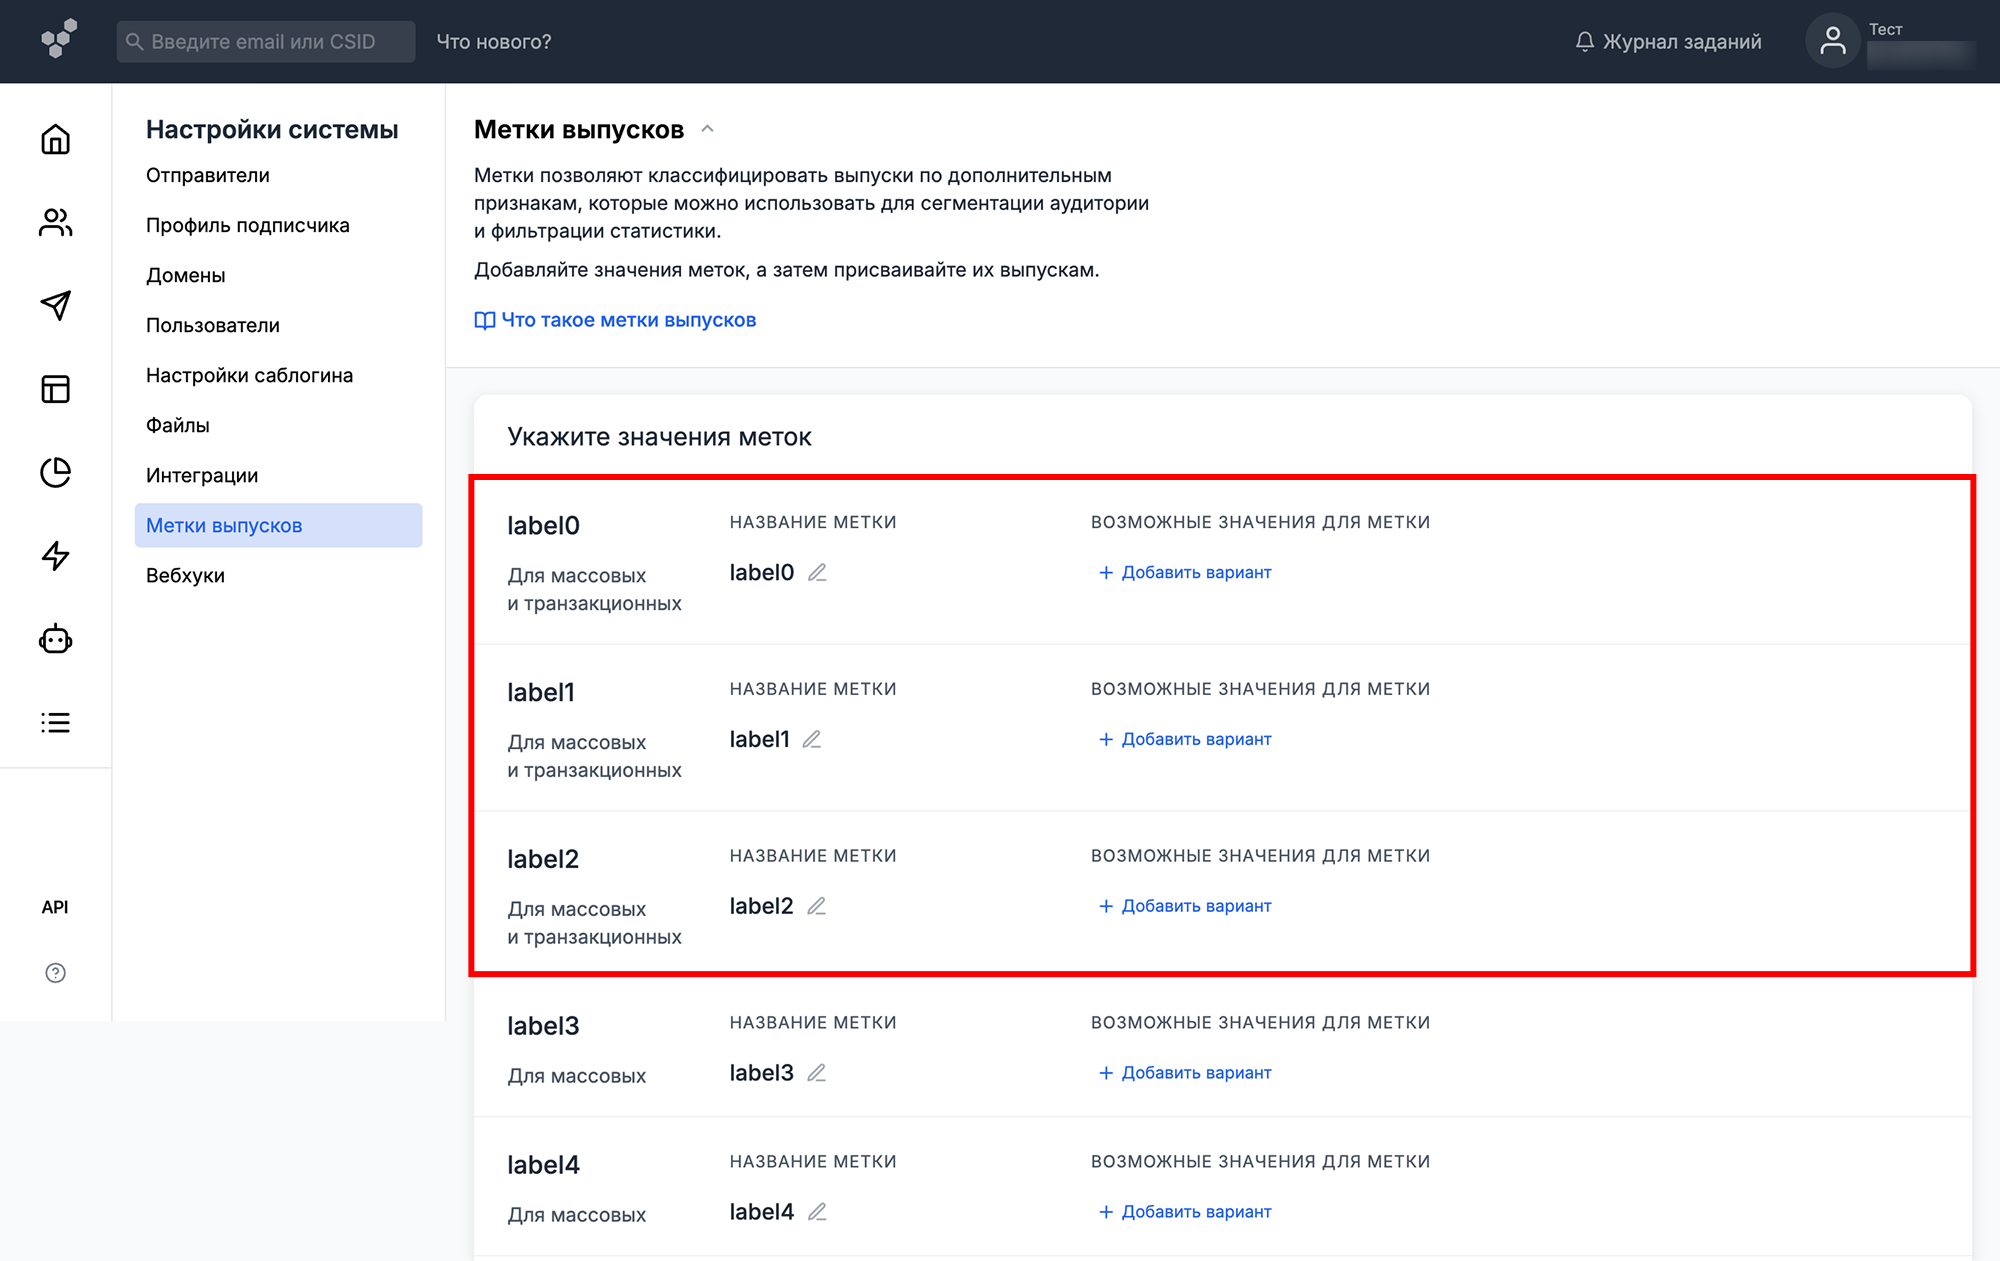Edit label3 name with pencil icon
Image resolution: width=2000 pixels, height=1261 pixels.
tap(817, 1073)
